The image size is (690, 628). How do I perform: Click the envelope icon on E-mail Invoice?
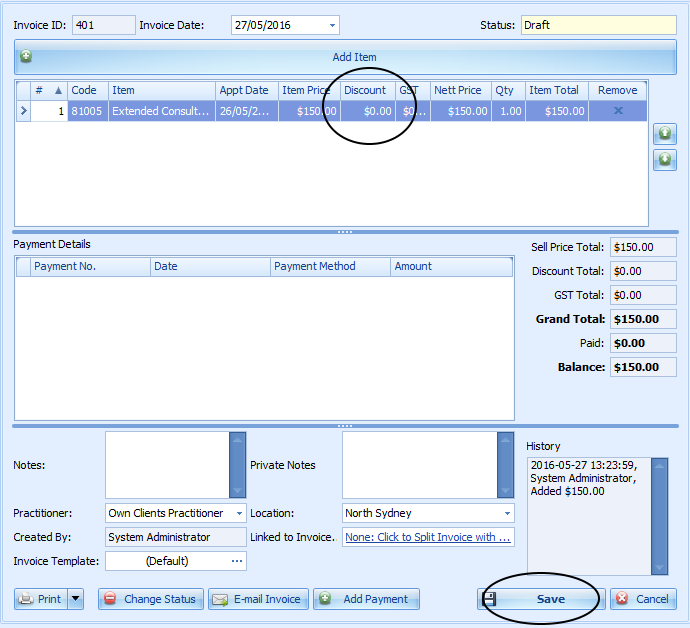pyautogui.click(x=220, y=599)
